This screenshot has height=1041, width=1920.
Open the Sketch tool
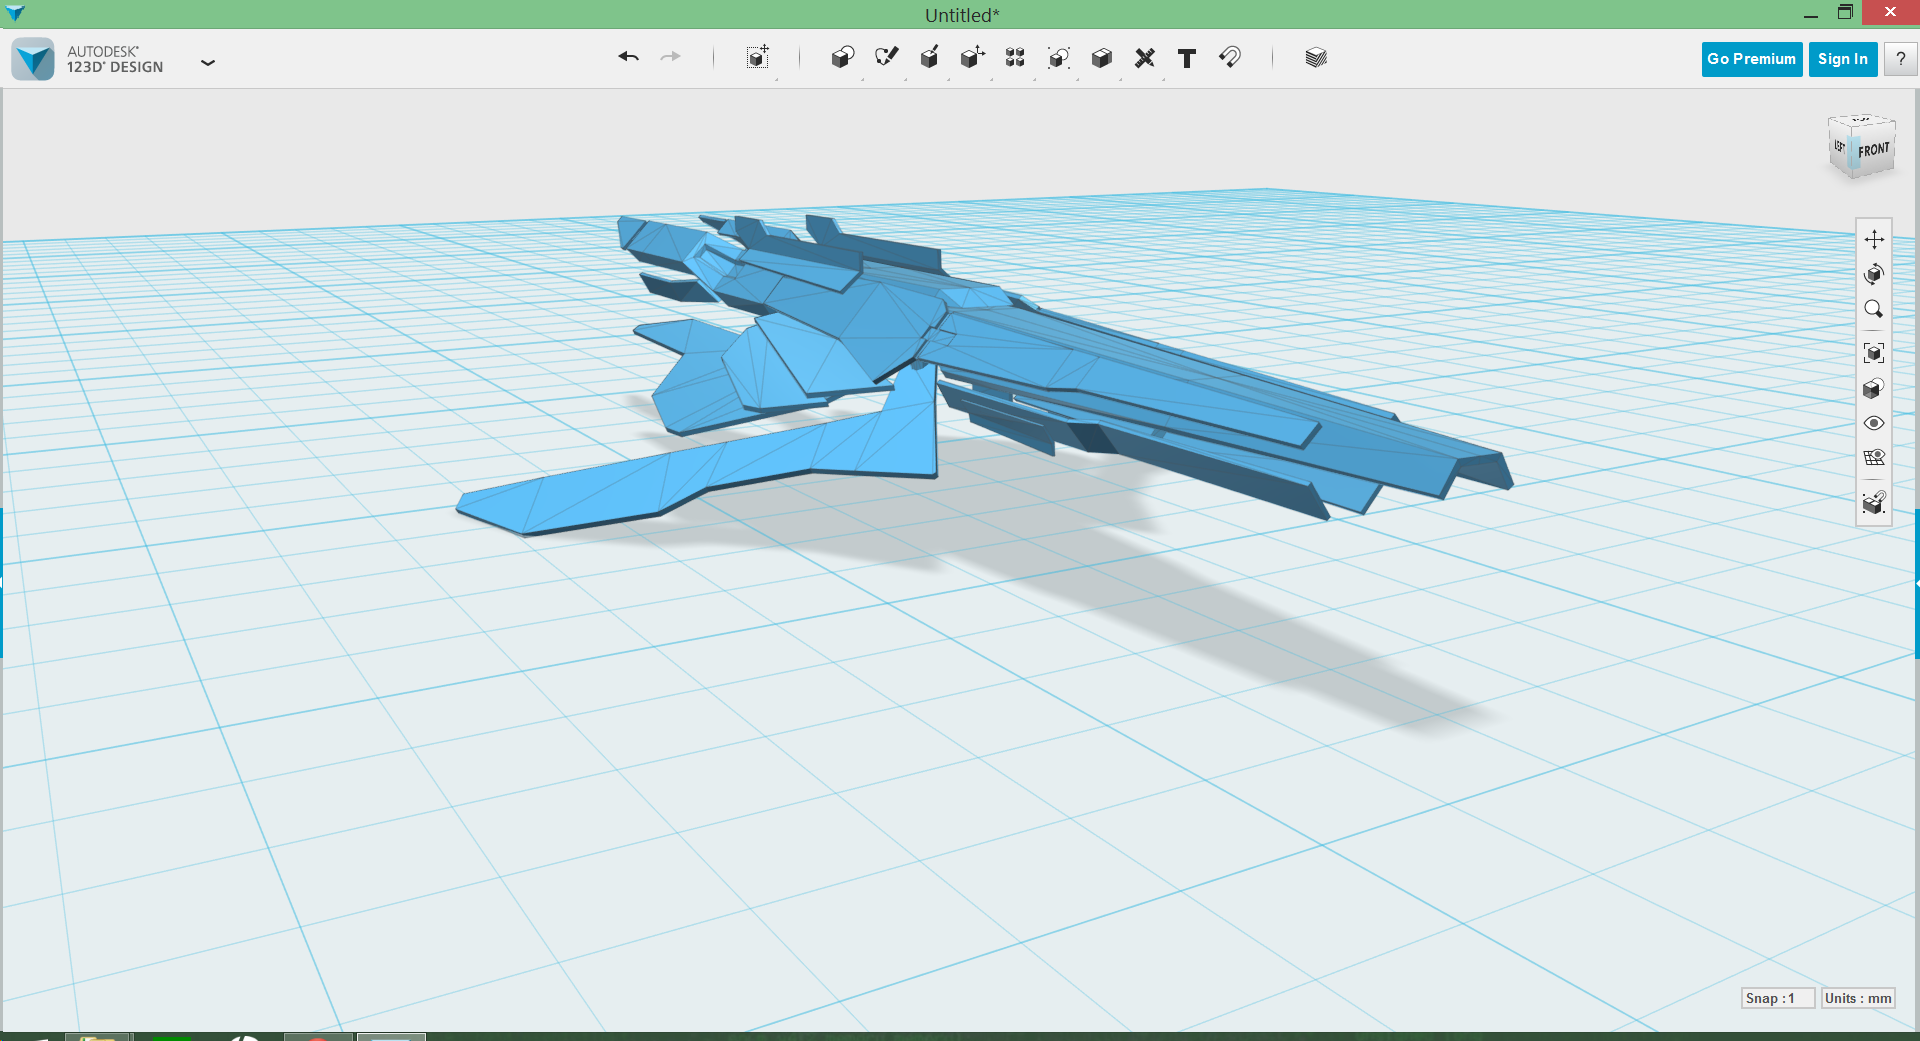[886, 57]
